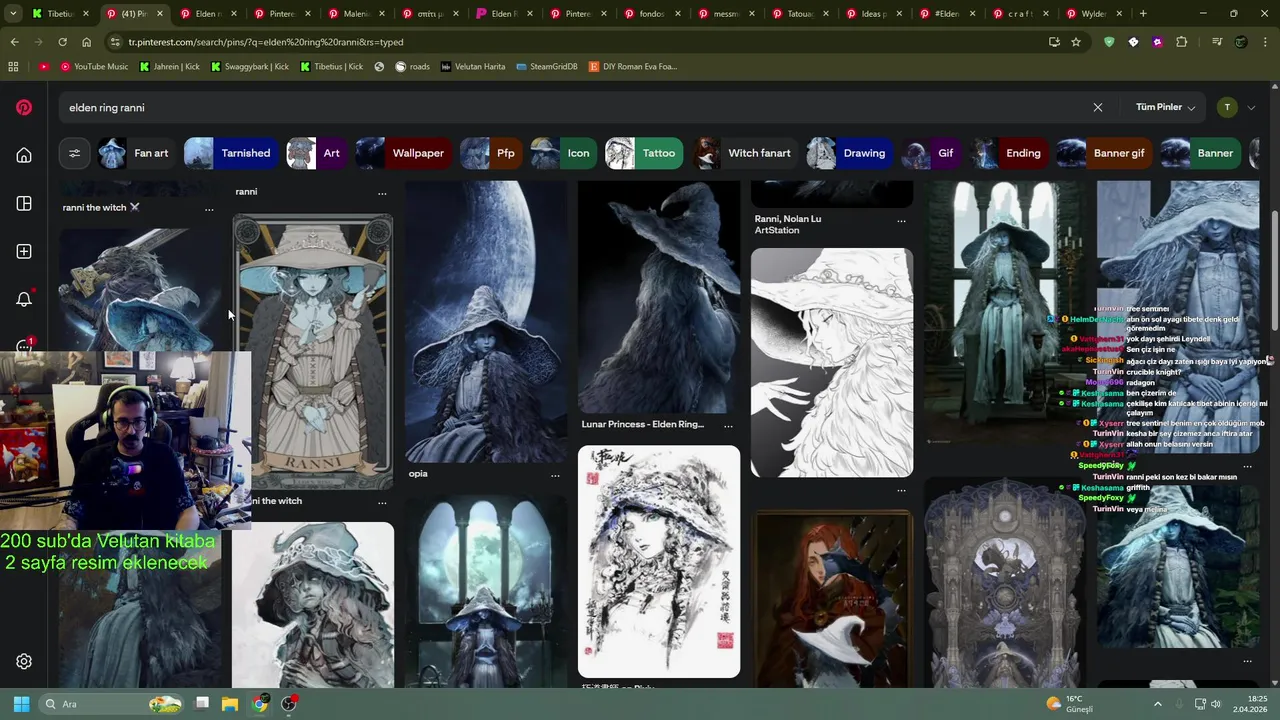This screenshot has width=1280, height=720.
Task: Open more options for the 'opia' pin
Action: [x=555, y=475]
